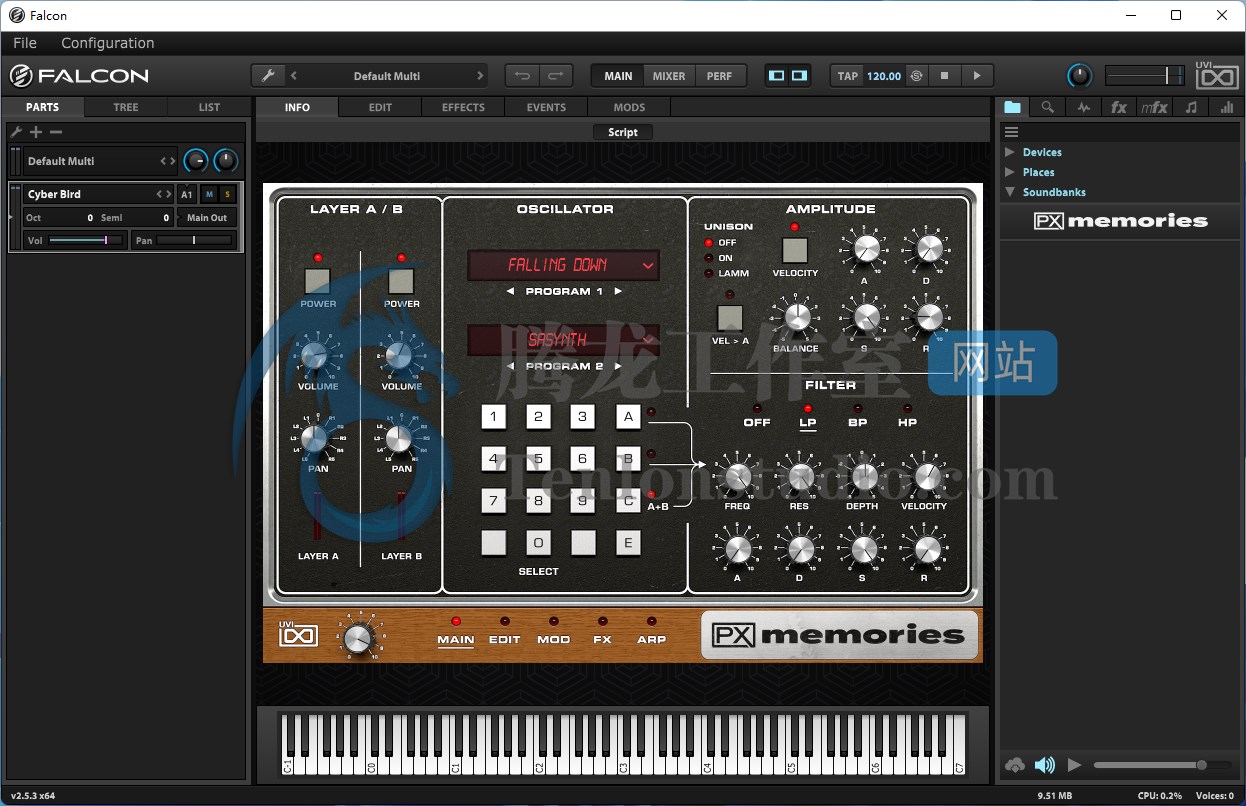Go to next Program 2 preset
This screenshot has height=806, width=1246.
(618, 367)
